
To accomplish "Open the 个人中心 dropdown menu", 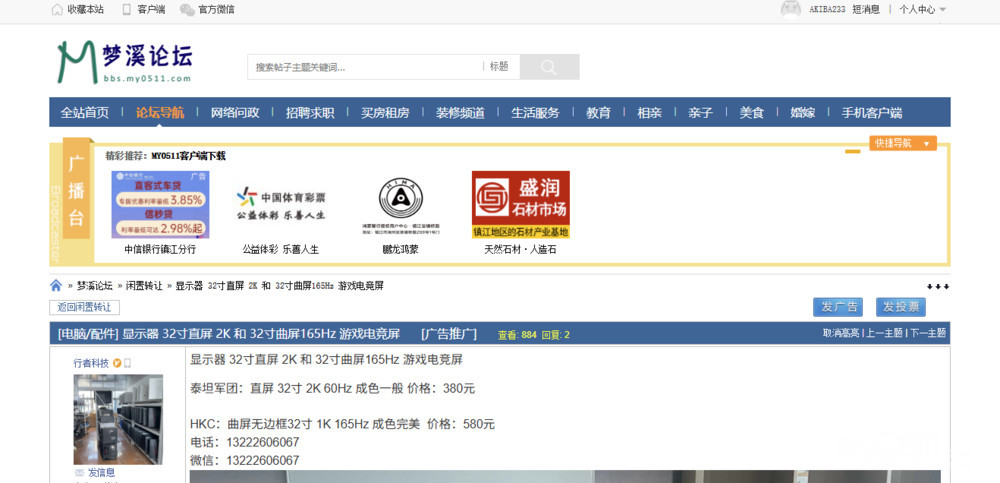I will click(x=922, y=9).
